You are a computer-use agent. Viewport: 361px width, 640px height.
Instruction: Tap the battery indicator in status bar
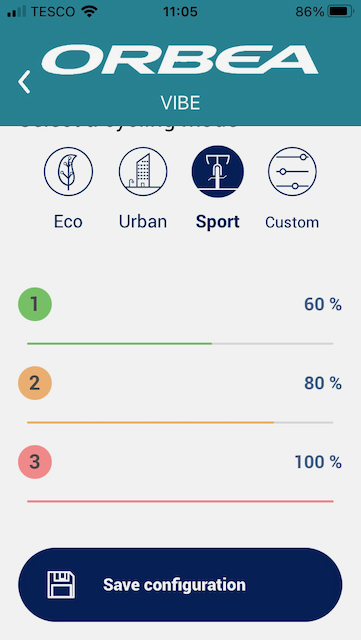click(x=341, y=11)
